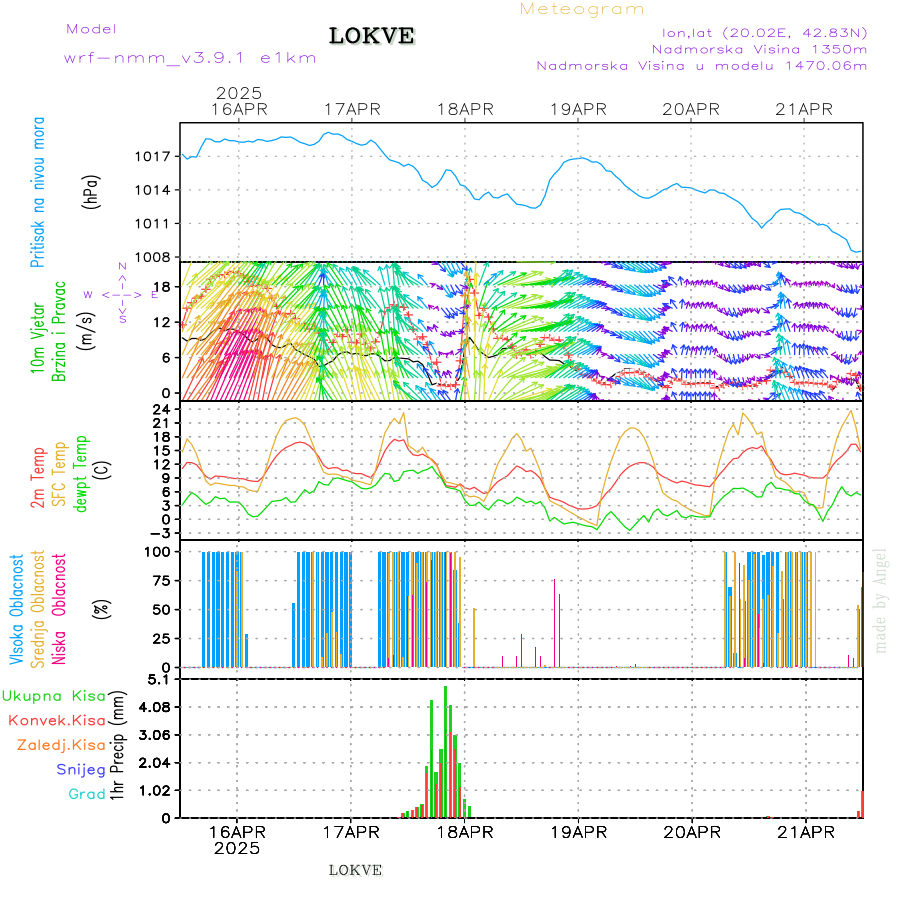Viewport: 900px width, 900px height.
Task: Select the 24 temperature tick
Action: (x=162, y=409)
